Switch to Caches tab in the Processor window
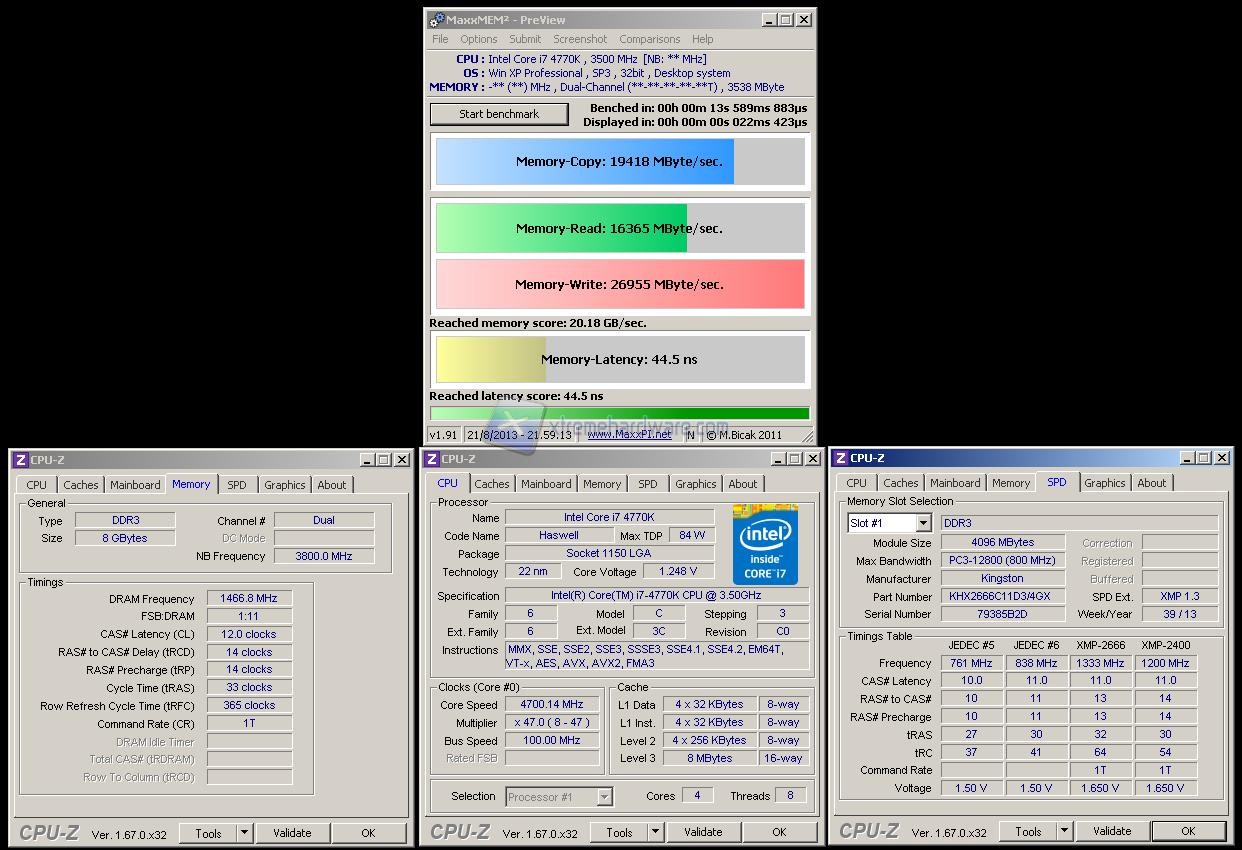This screenshot has width=1242, height=850. click(x=492, y=484)
